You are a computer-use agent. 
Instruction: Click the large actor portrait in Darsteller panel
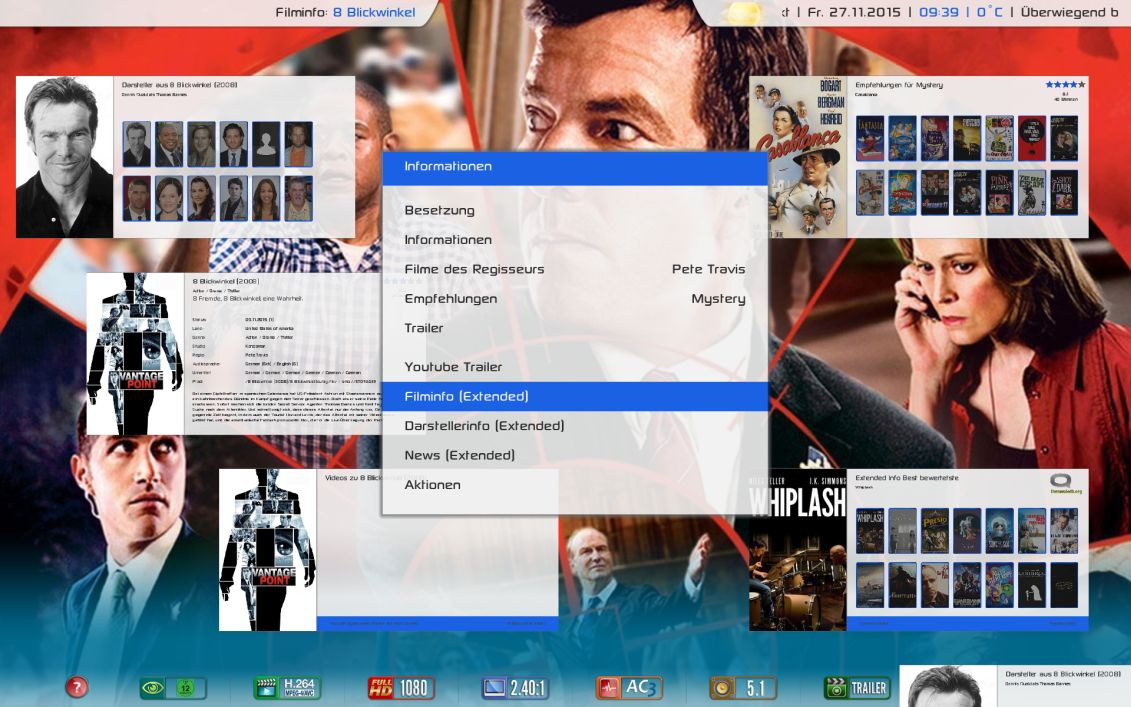65,157
